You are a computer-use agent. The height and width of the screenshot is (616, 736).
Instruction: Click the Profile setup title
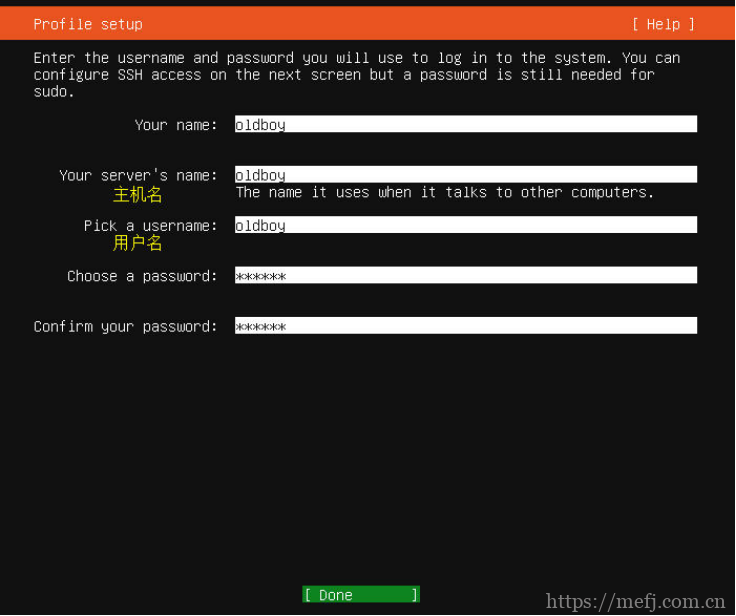[x=88, y=24]
